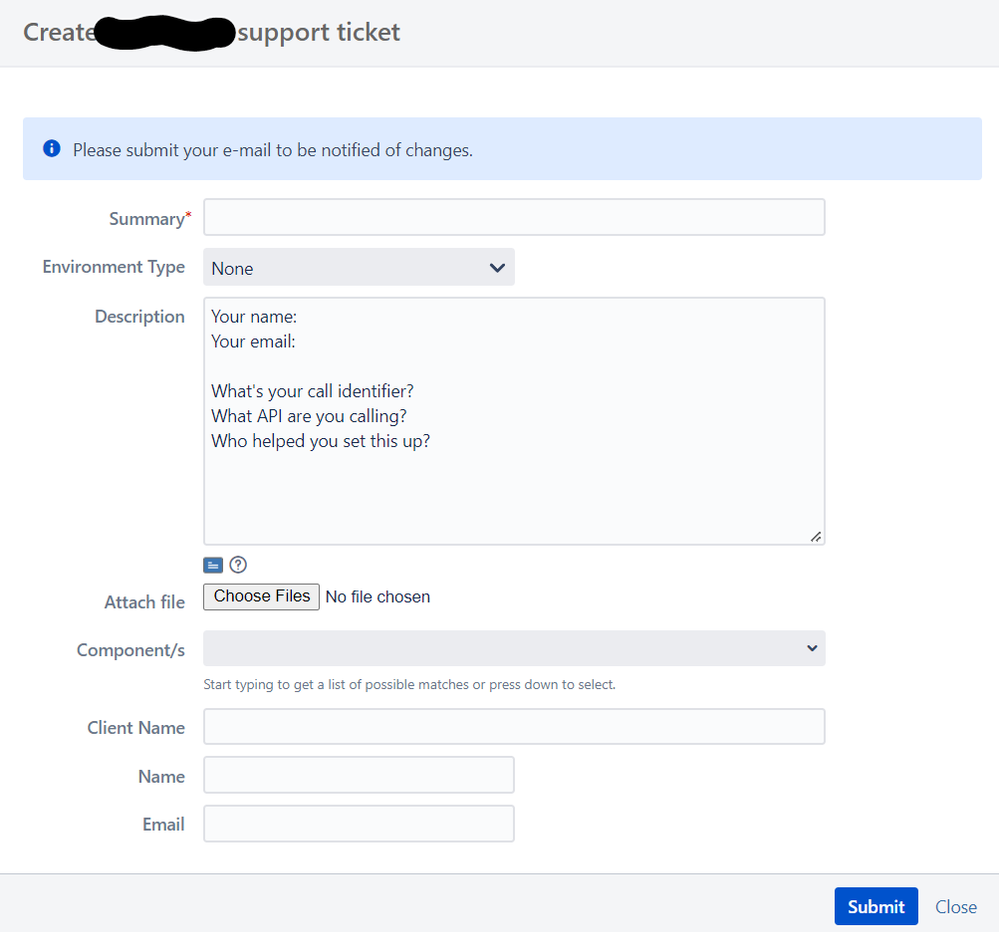Click the 'No file chosen' text
Viewport: 999px width, 932px height.
tap(378, 597)
